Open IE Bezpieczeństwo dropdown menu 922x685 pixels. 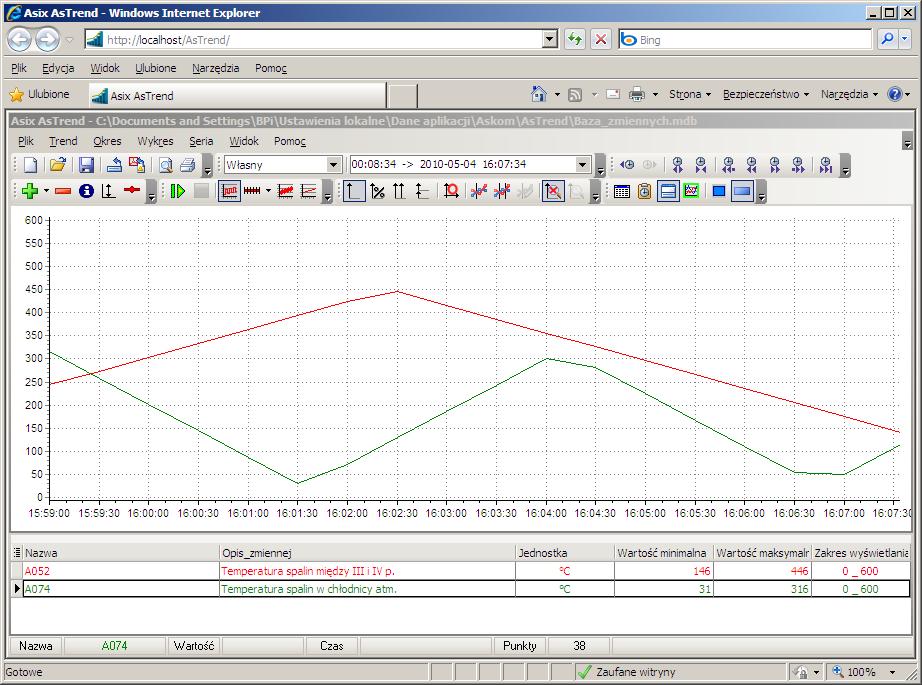766,94
